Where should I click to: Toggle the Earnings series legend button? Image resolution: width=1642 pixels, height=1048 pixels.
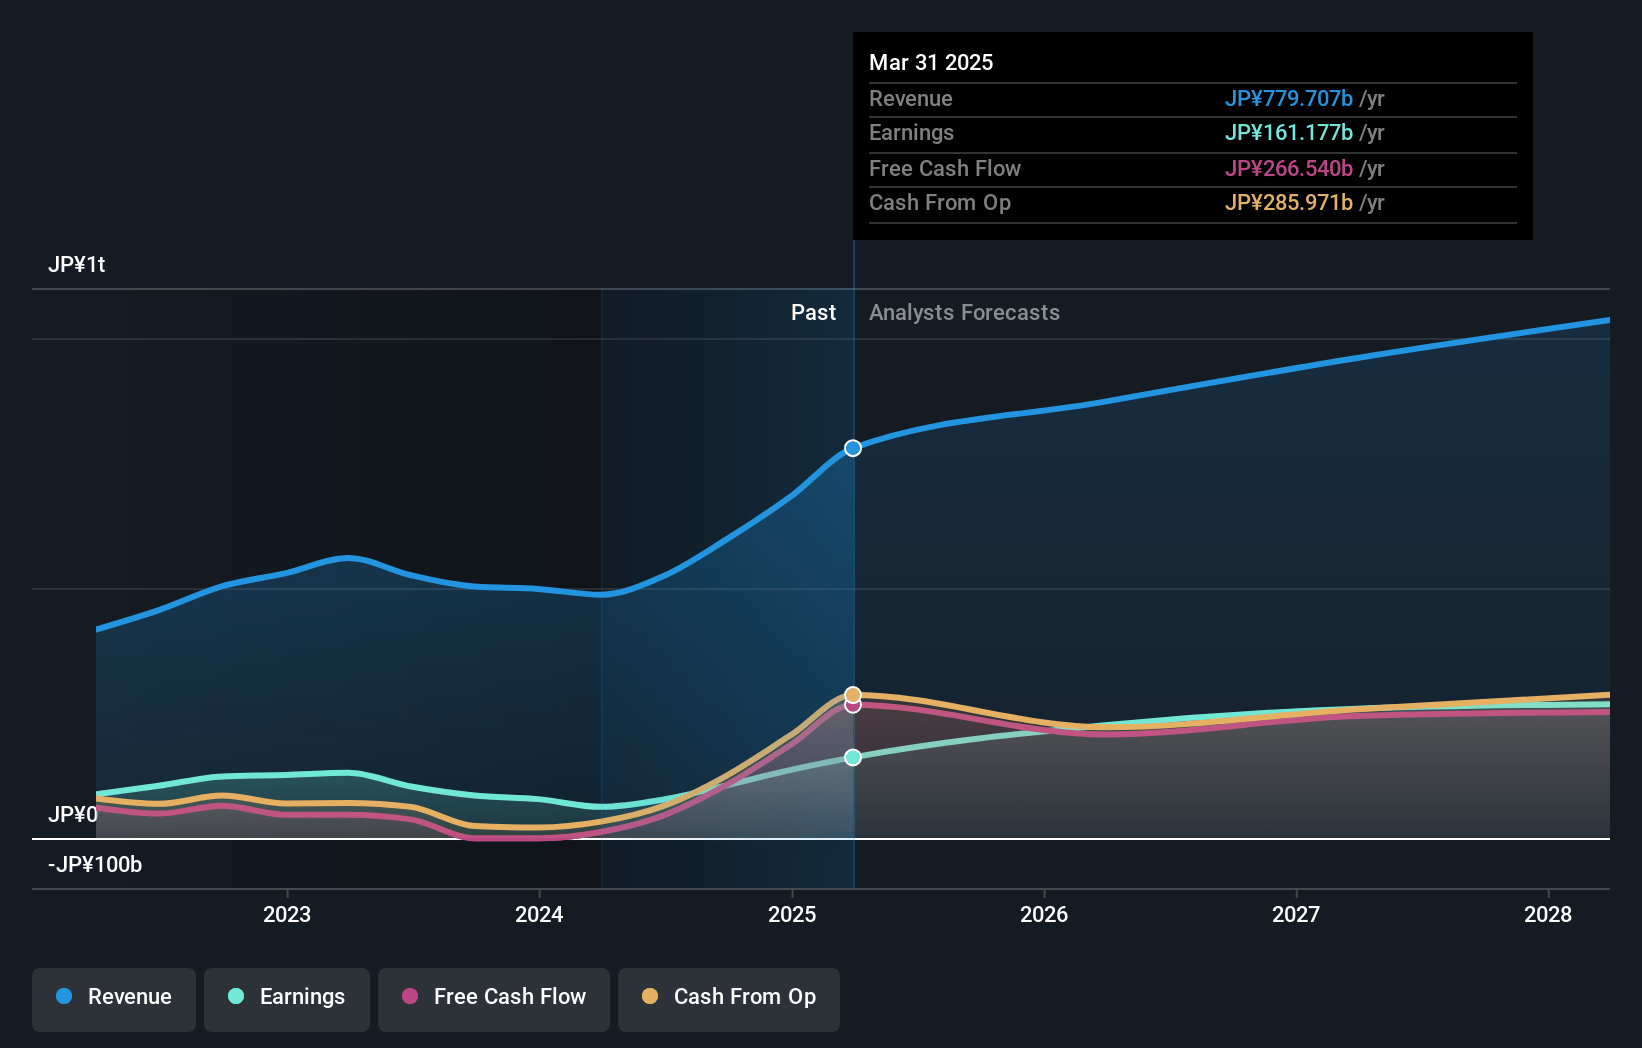point(287,999)
